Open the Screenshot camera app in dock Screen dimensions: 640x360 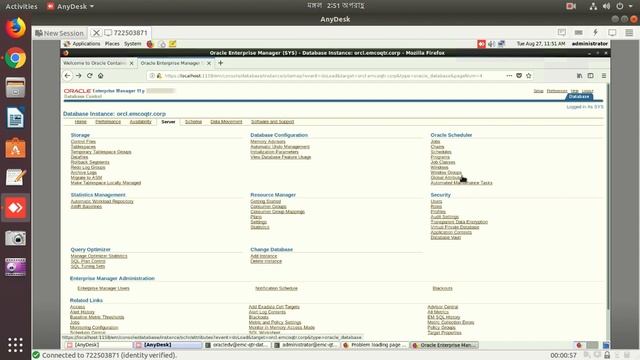click(x=16, y=238)
